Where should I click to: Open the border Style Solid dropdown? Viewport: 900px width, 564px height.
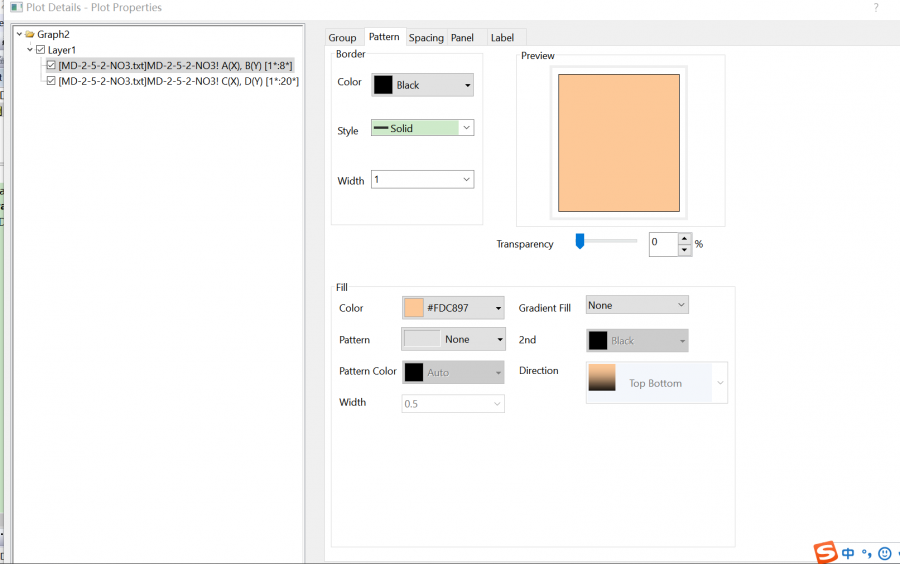point(466,128)
